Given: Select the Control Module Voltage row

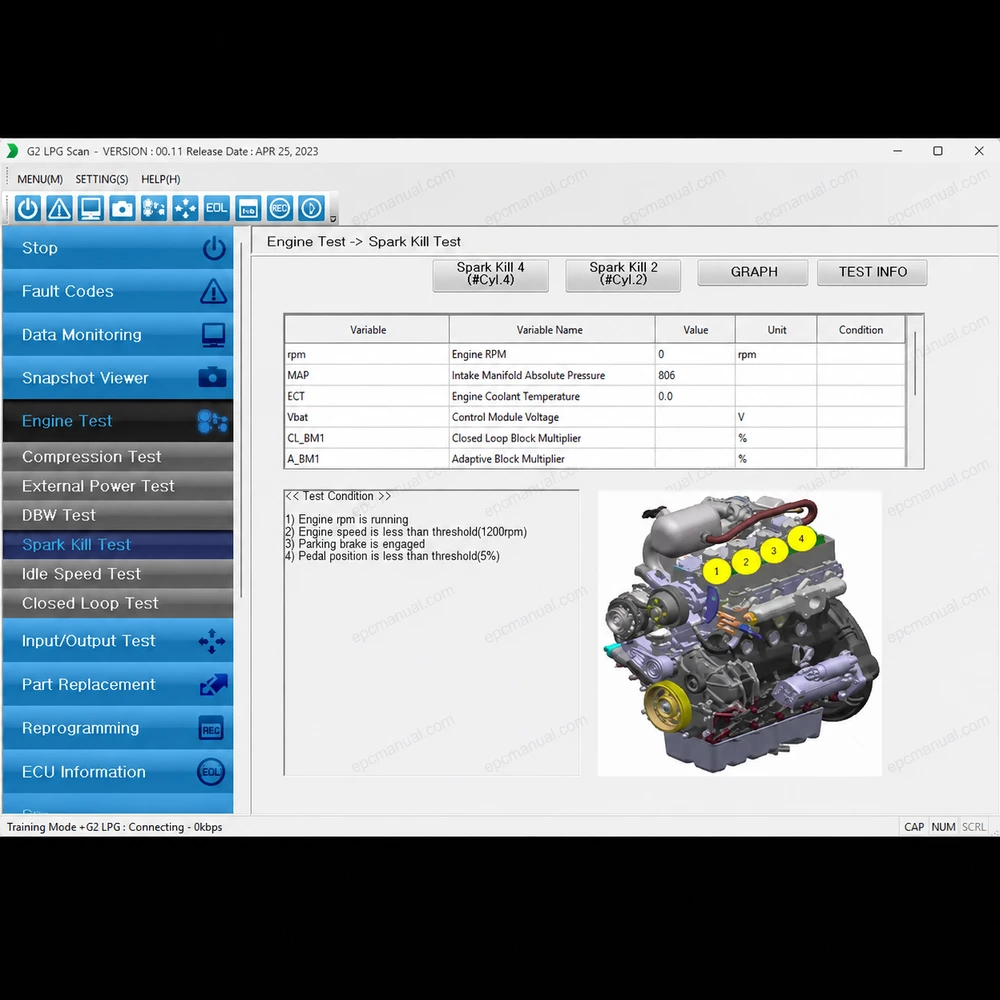Looking at the screenshot, I should 595,417.
